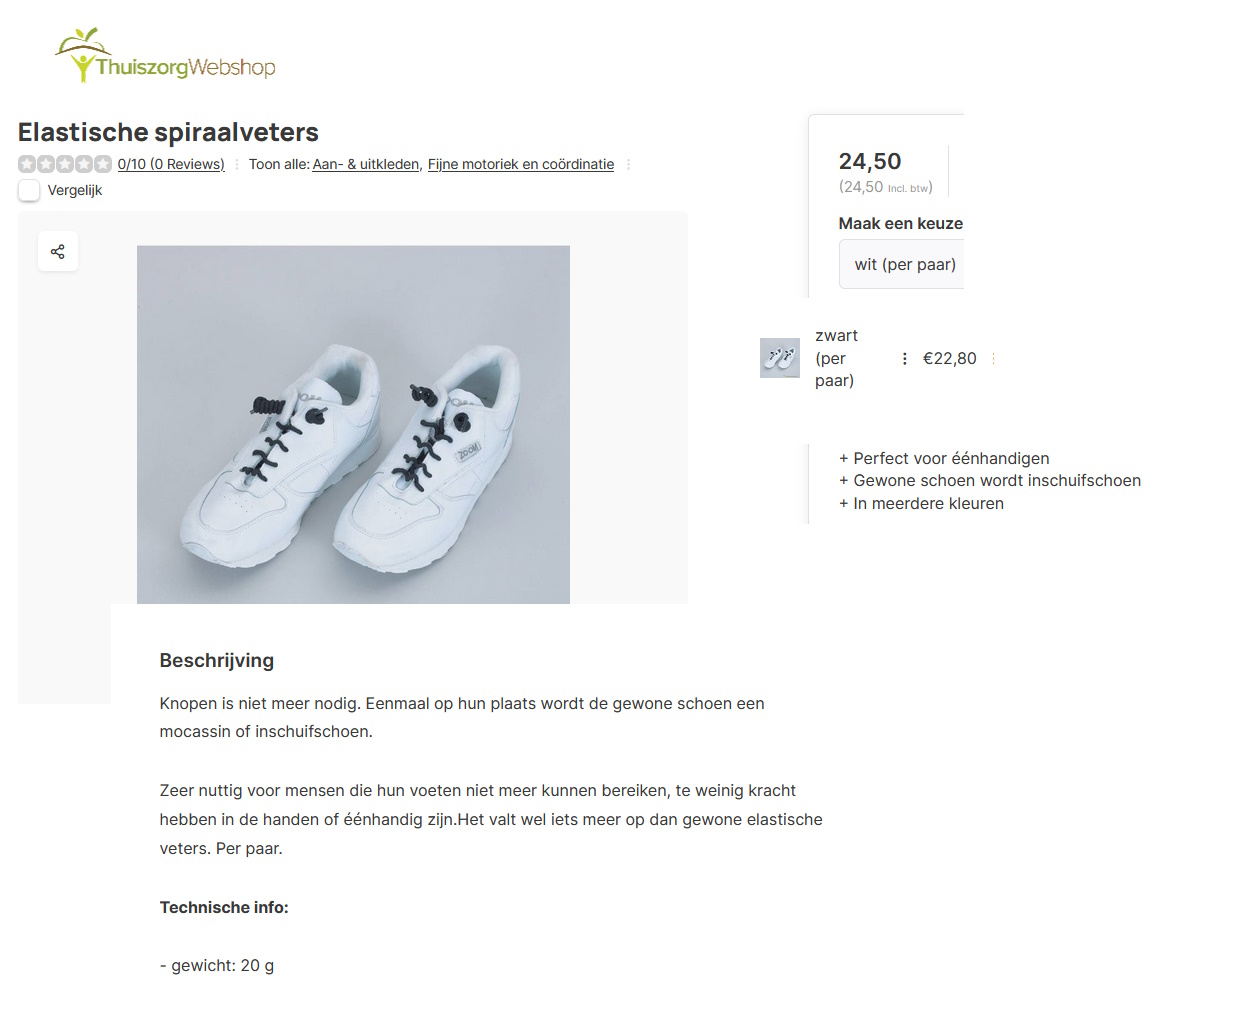Viewport: 1234px width, 1029px height.
Task: Tick the Vergelijk compare checkbox
Action: click(29, 190)
